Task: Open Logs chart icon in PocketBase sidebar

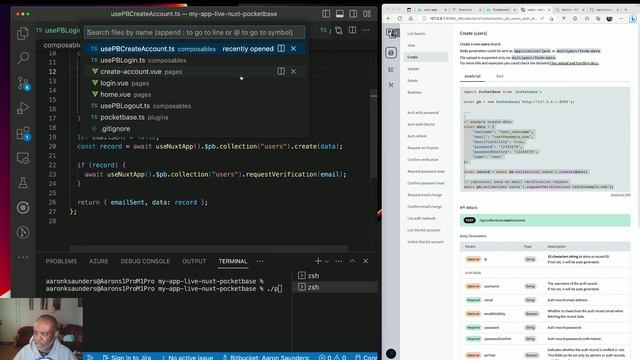Action: pos(391,69)
